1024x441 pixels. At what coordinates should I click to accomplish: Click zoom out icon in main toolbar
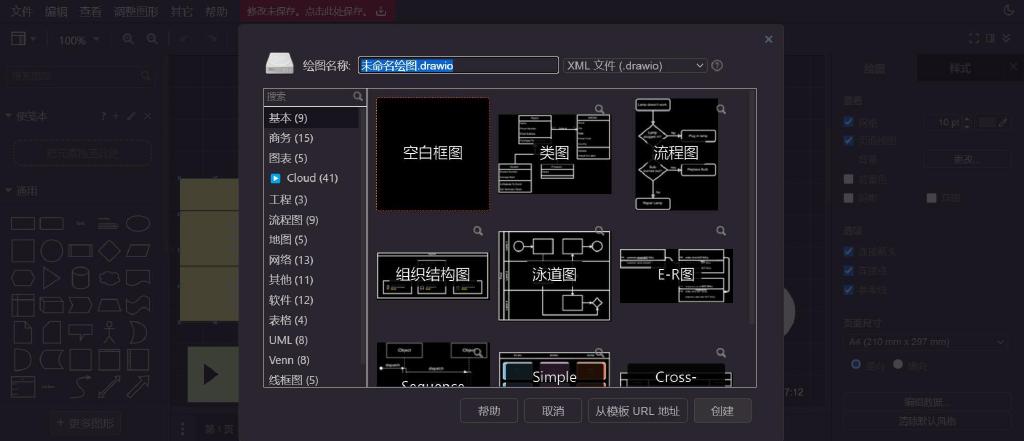coord(152,39)
